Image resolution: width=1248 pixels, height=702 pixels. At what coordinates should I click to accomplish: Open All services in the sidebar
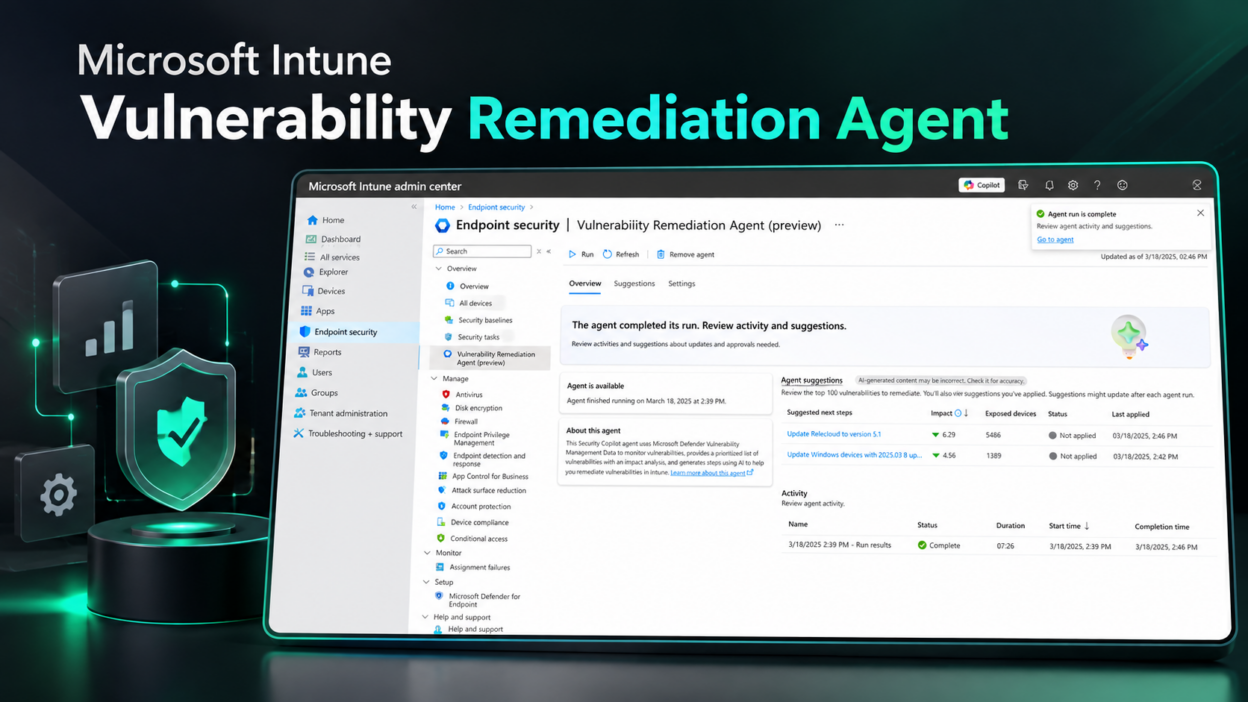pyautogui.click(x=332, y=257)
